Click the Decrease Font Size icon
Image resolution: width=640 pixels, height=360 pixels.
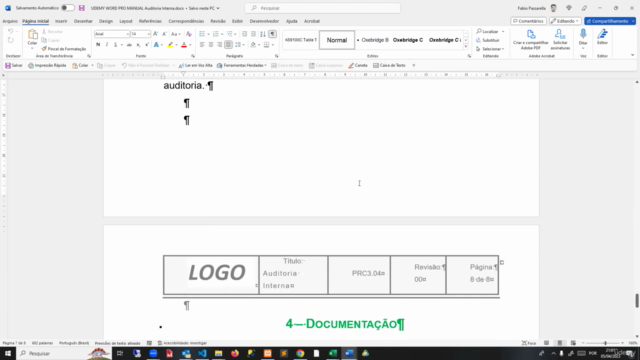pyautogui.click(x=164, y=34)
